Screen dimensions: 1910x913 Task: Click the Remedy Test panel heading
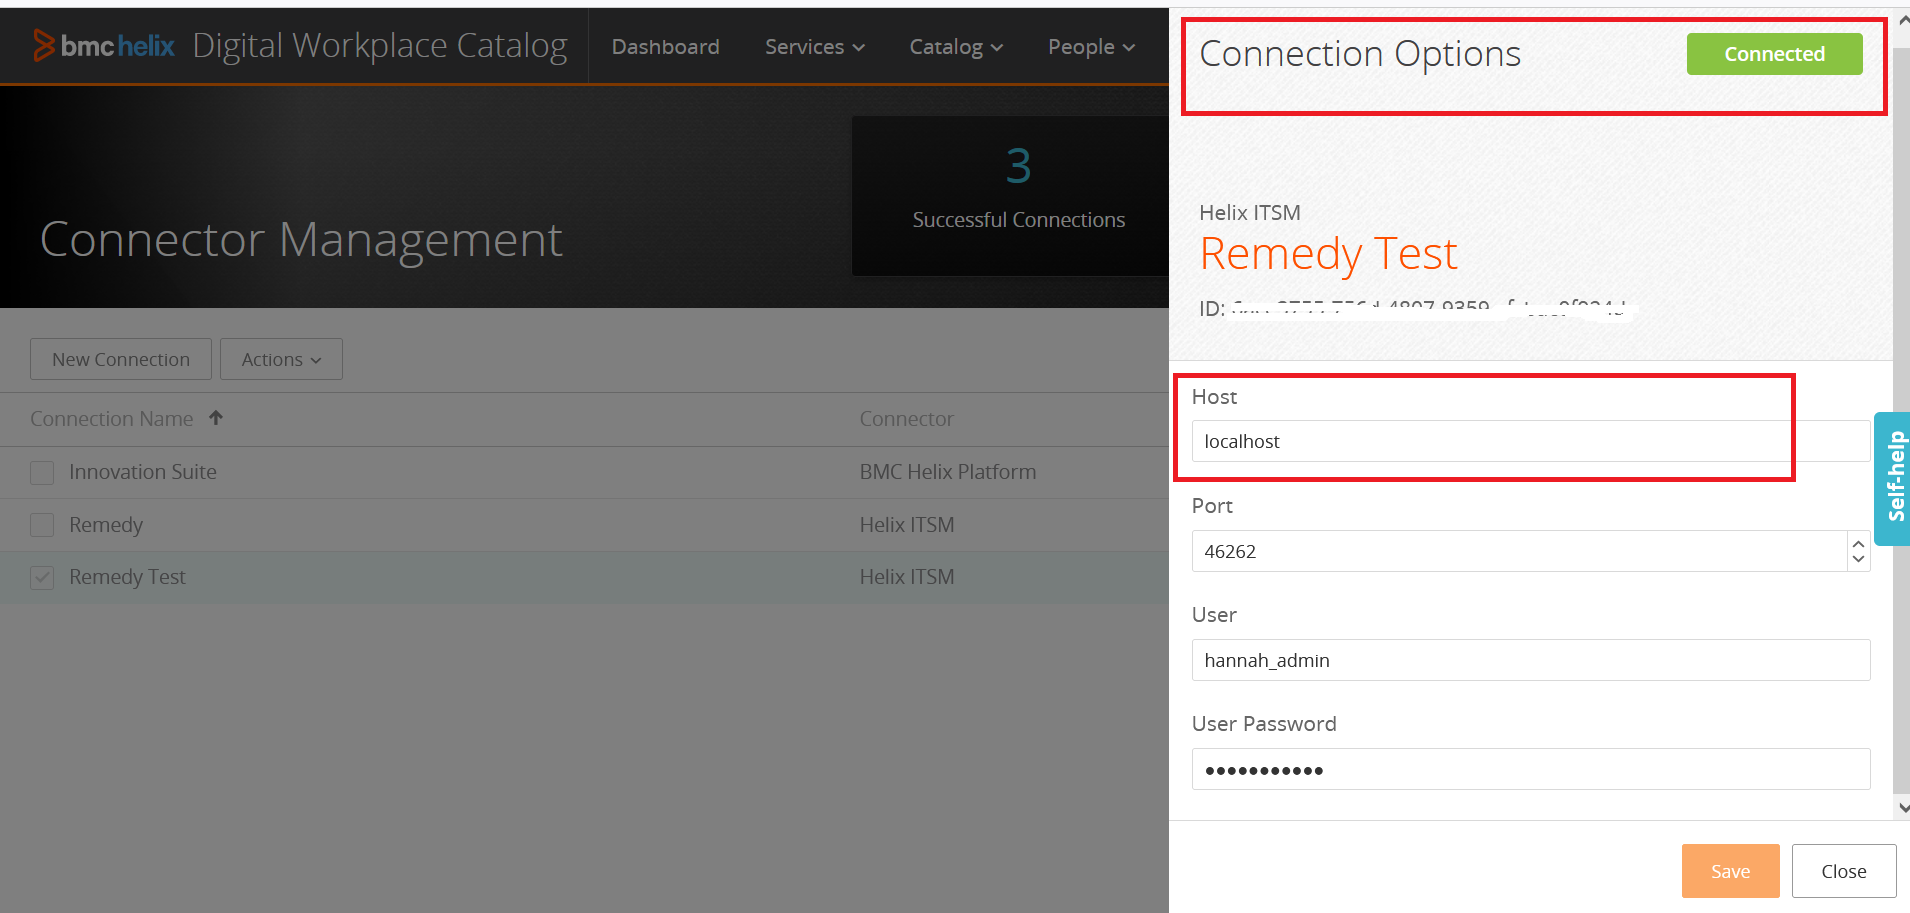(1328, 254)
